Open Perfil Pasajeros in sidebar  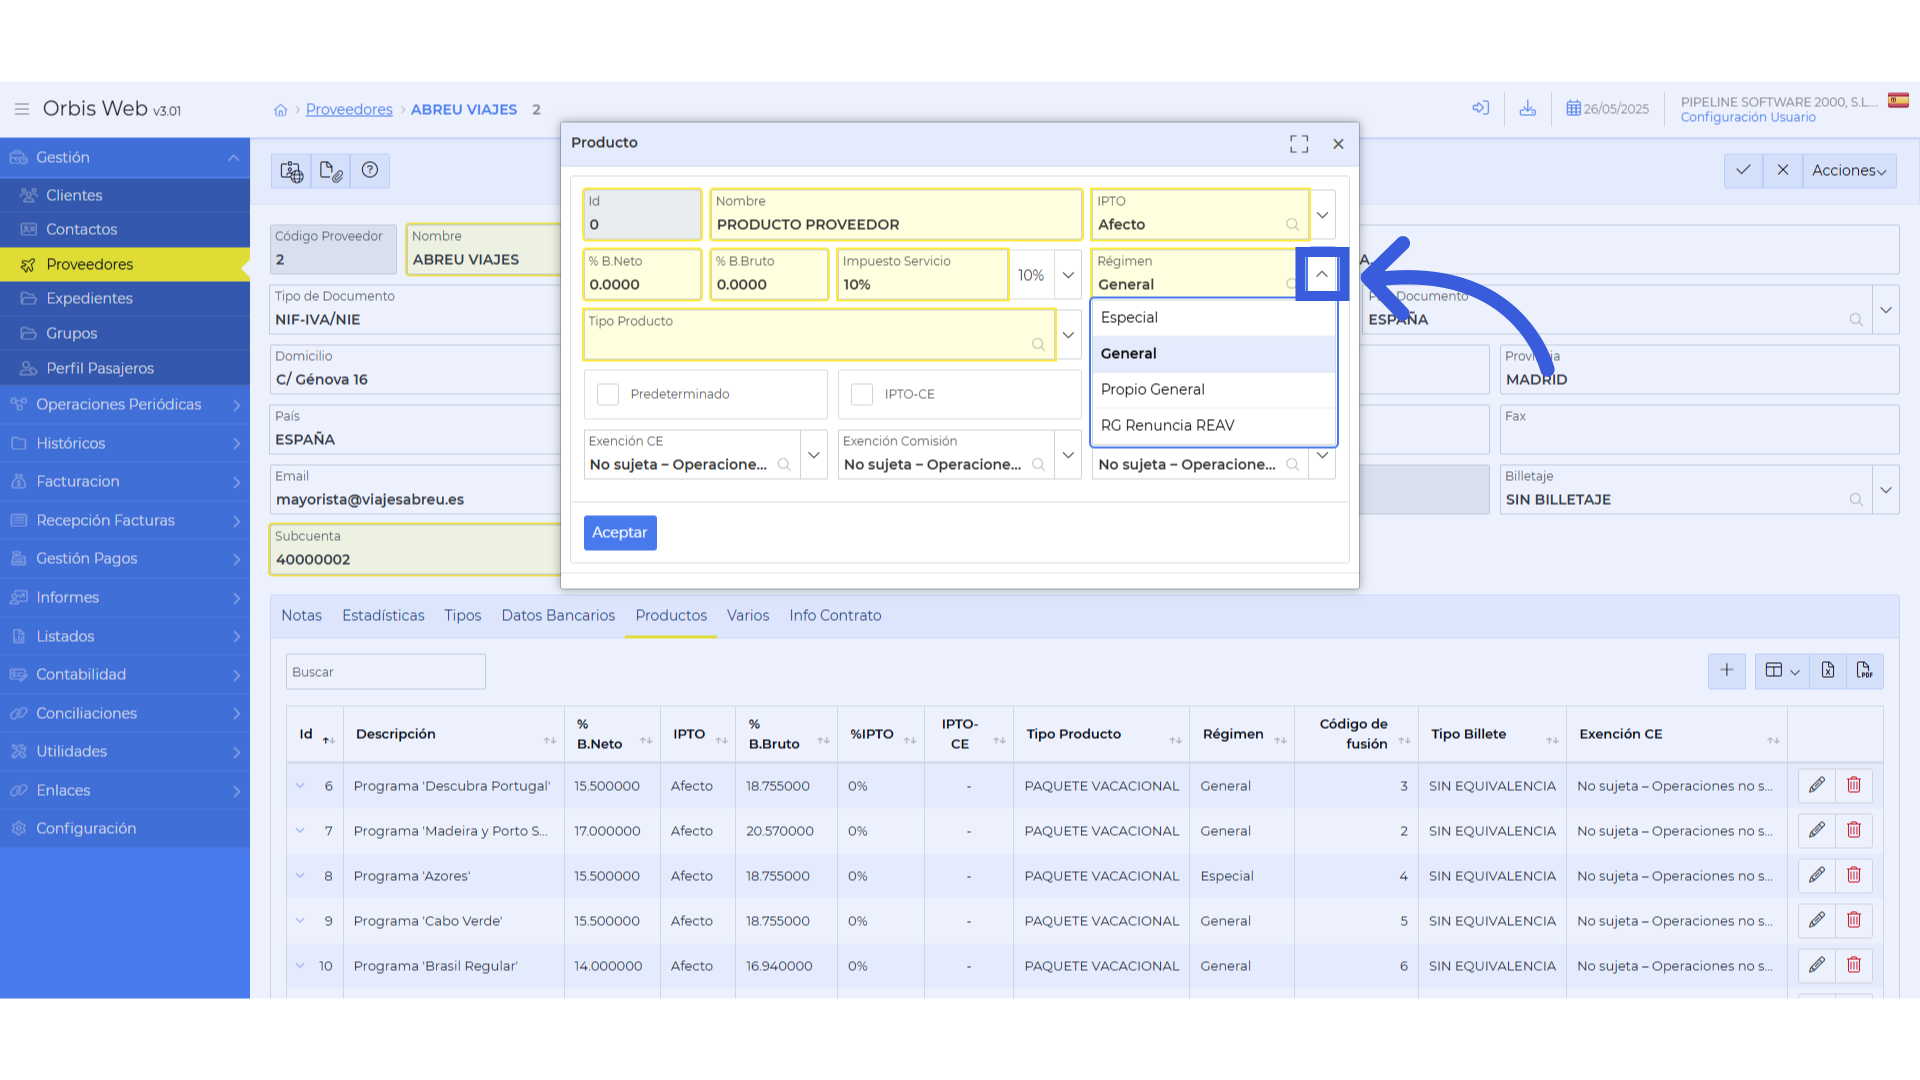[x=125, y=368]
